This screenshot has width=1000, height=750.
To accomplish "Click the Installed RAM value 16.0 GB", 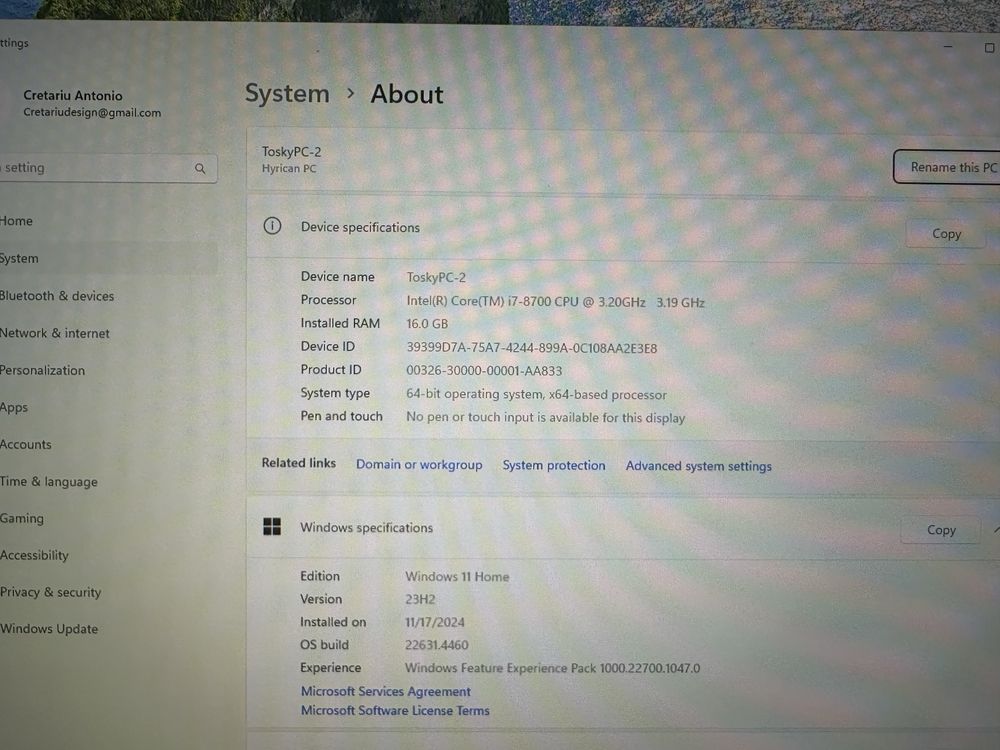I will (x=427, y=324).
